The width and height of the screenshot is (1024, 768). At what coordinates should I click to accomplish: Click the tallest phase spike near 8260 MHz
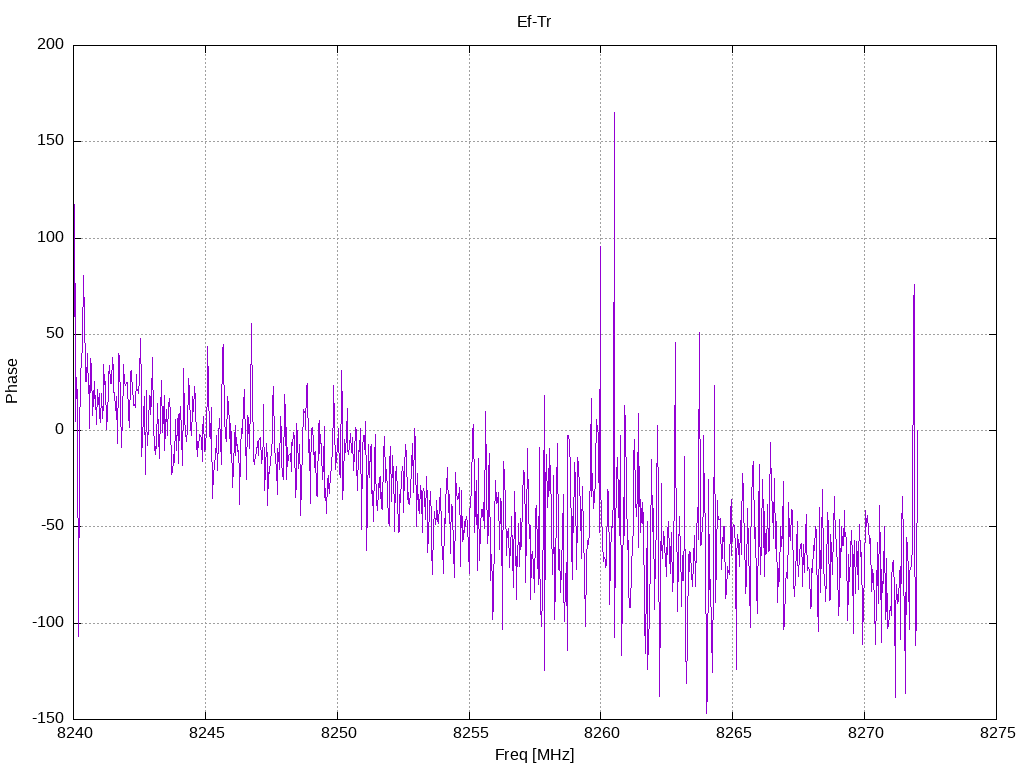[x=614, y=114]
